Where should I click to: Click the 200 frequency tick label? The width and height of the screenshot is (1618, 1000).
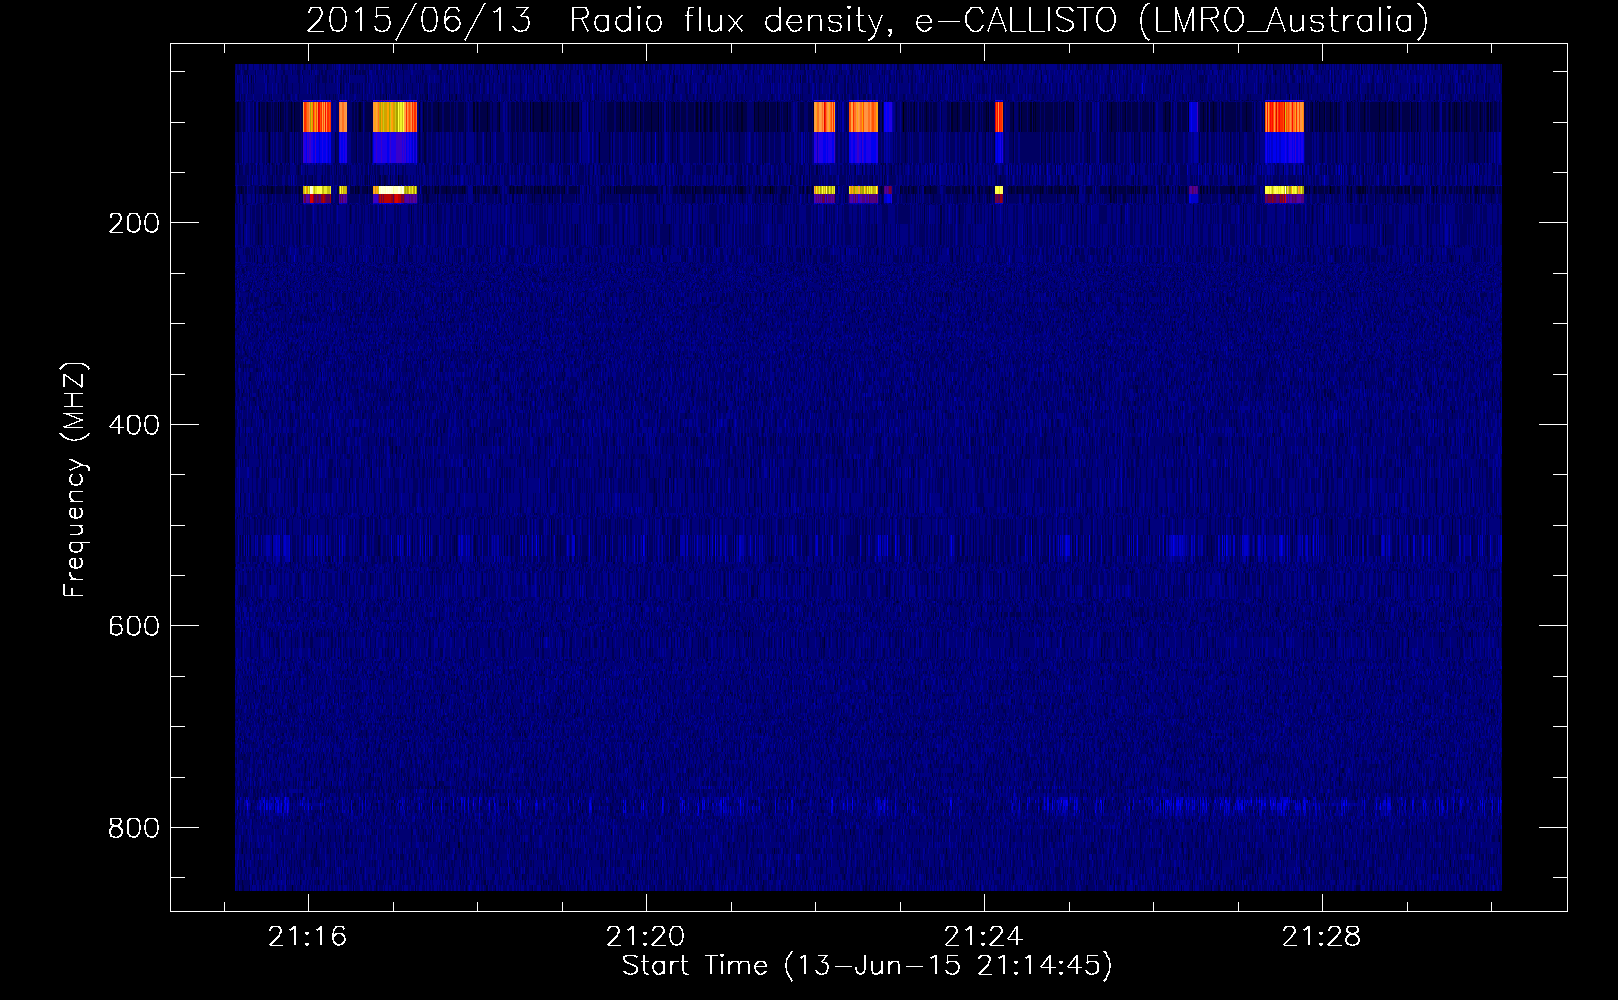[134, 223]
